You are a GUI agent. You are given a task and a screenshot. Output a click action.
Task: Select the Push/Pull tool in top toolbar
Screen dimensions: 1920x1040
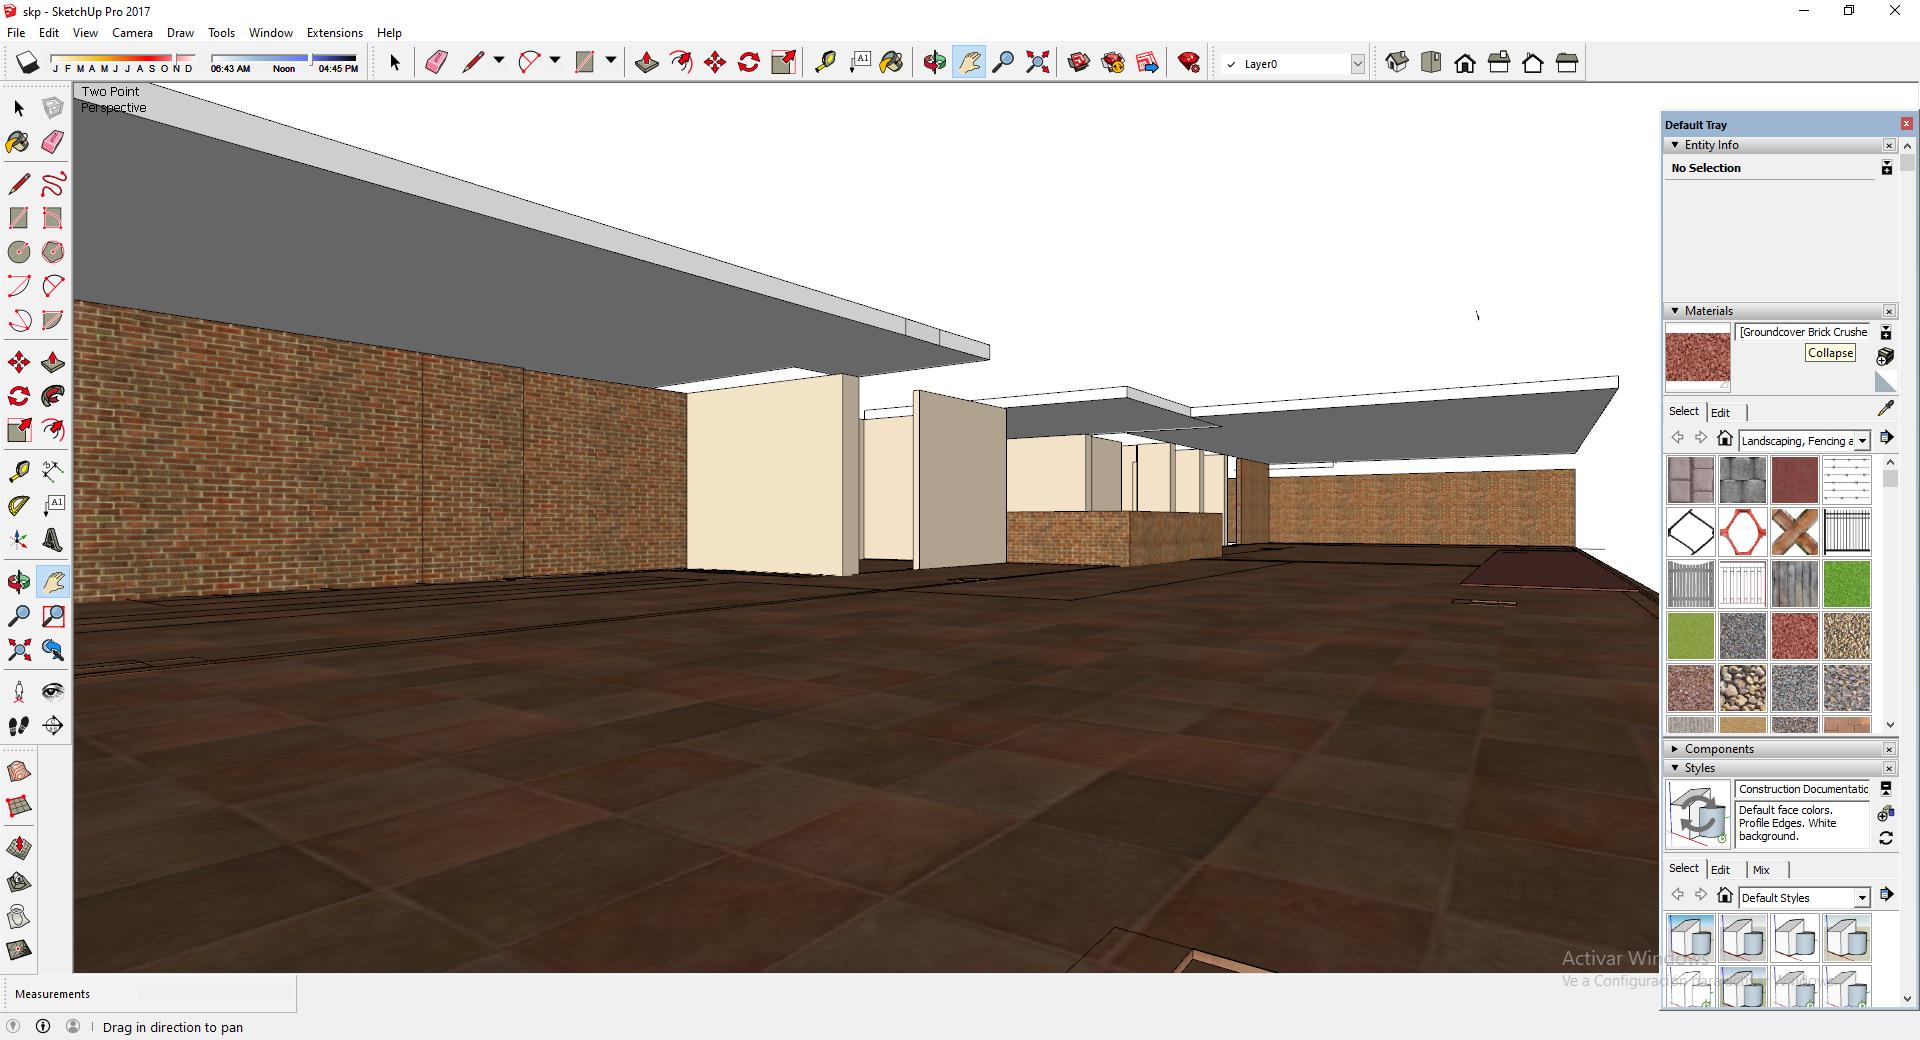646,63
